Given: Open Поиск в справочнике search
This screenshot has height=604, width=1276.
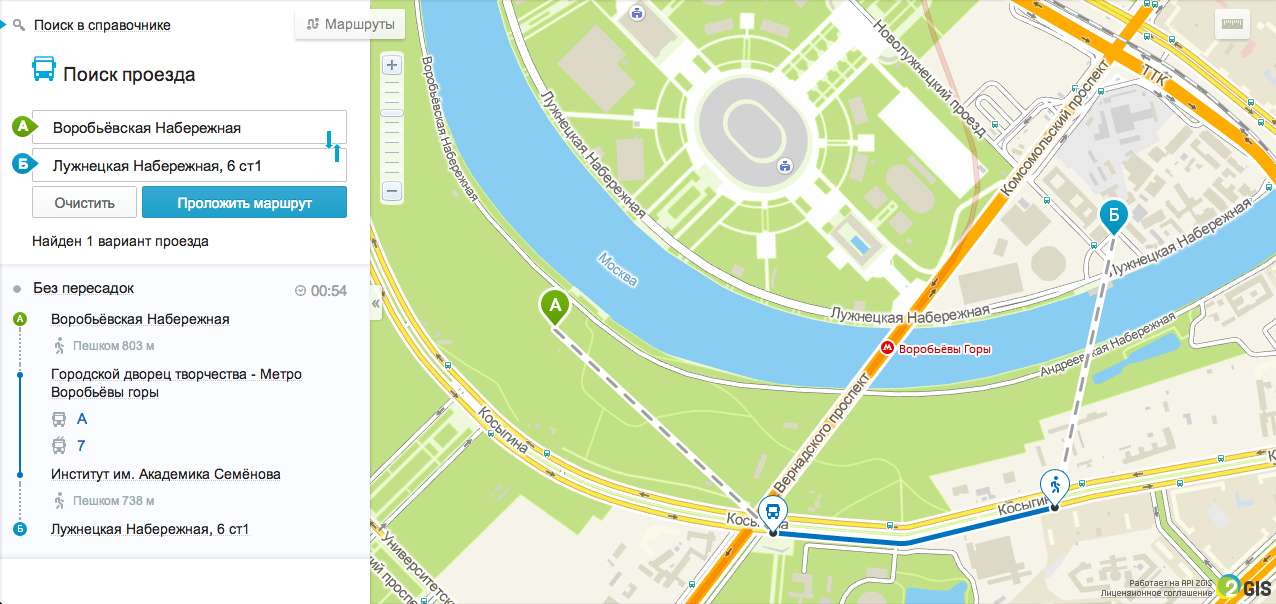Looking at the screenshot, I should tap(102, 25).
